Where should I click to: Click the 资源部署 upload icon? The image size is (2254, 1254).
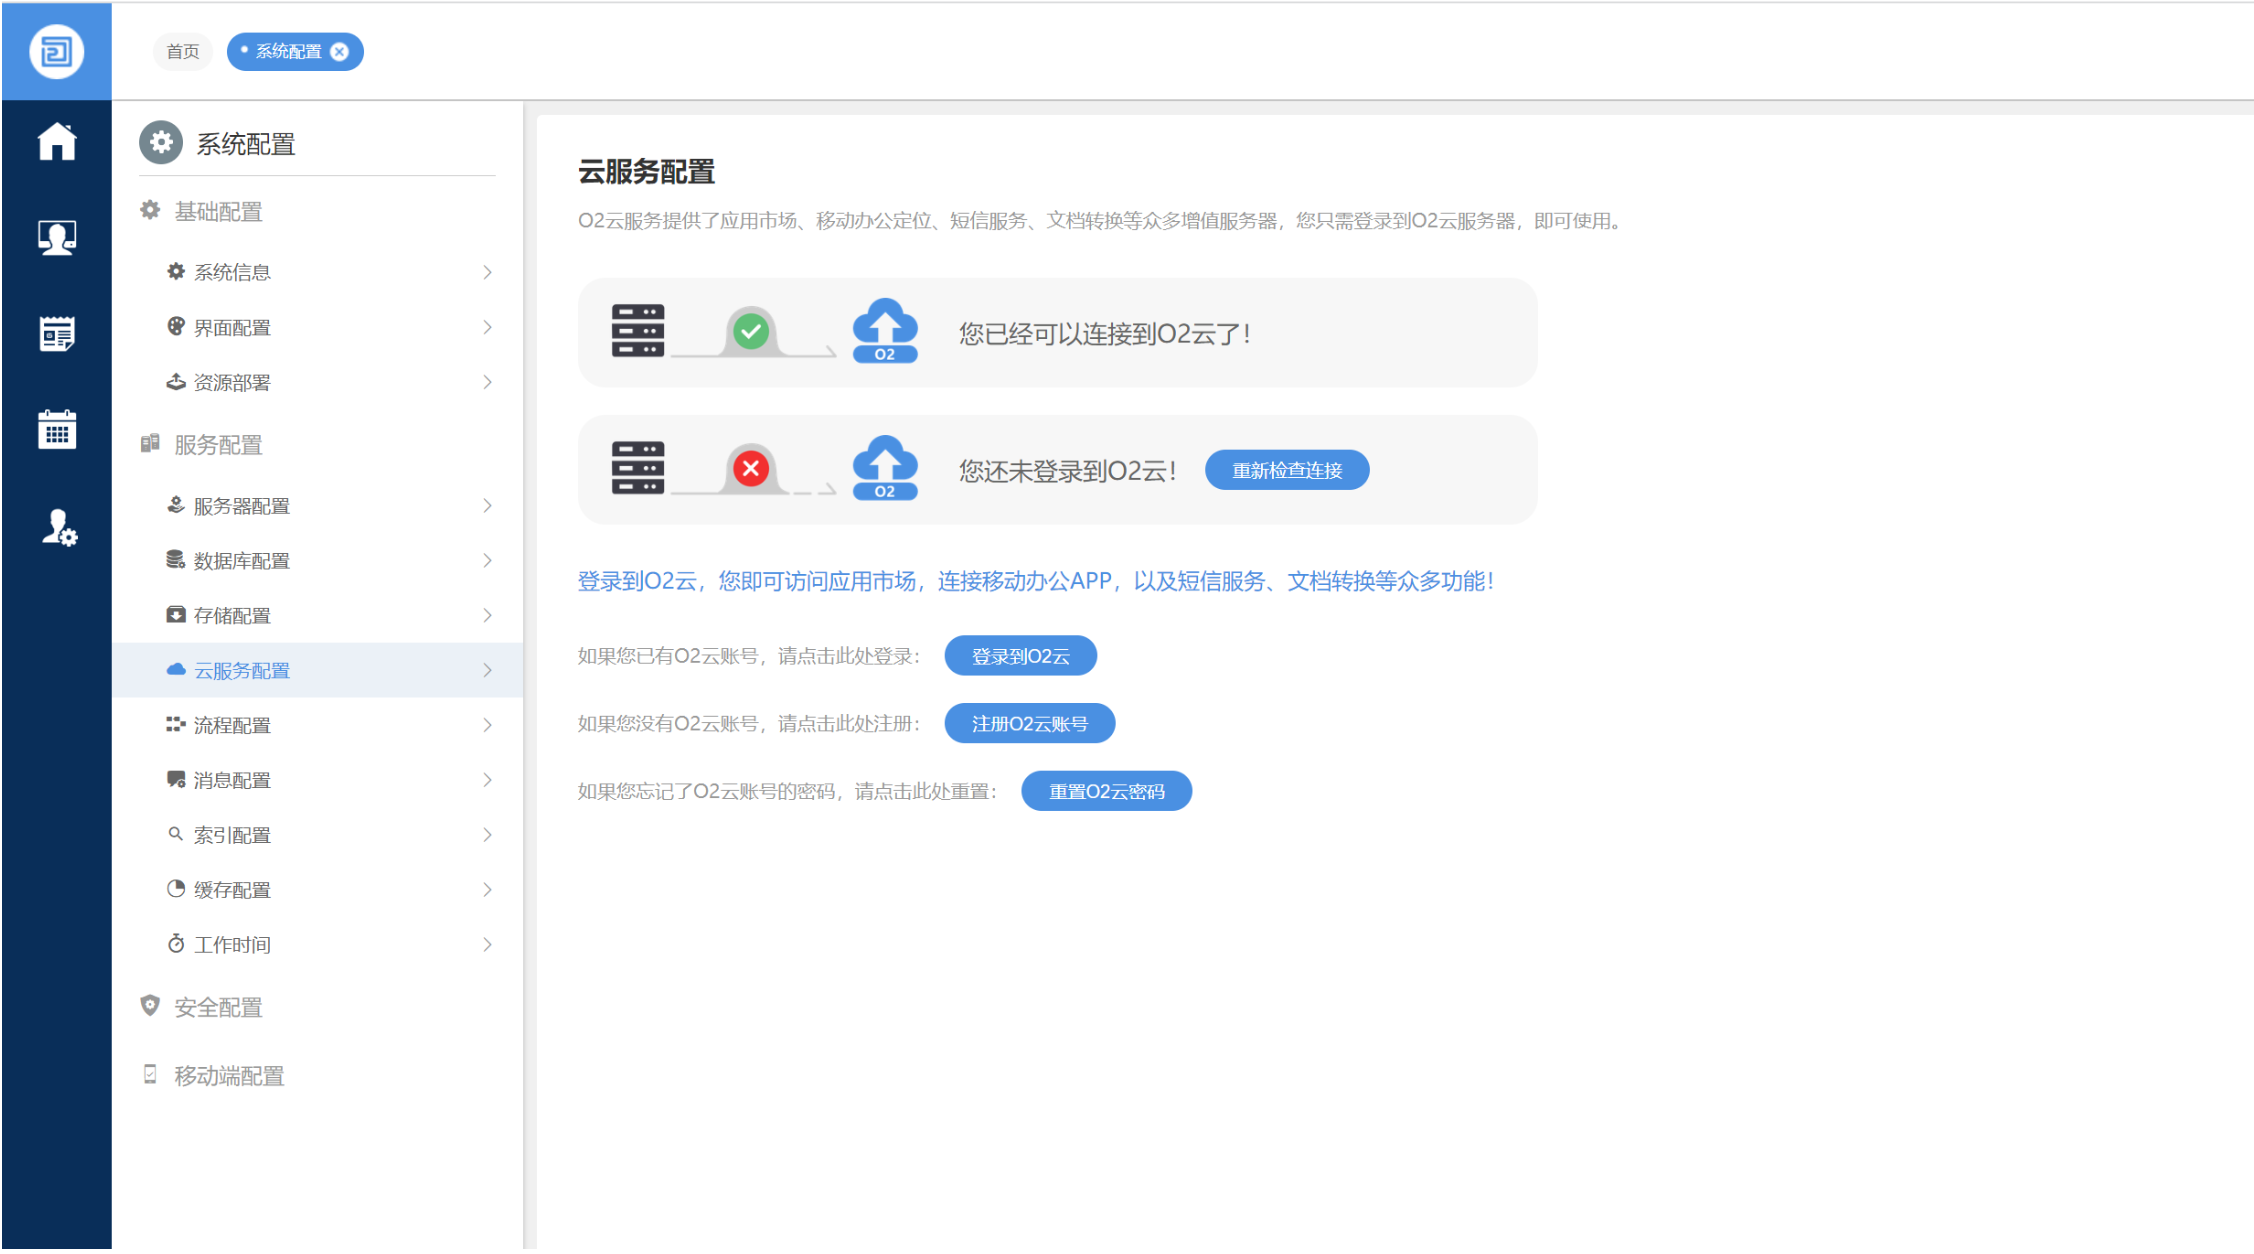(x=174, y=381)
